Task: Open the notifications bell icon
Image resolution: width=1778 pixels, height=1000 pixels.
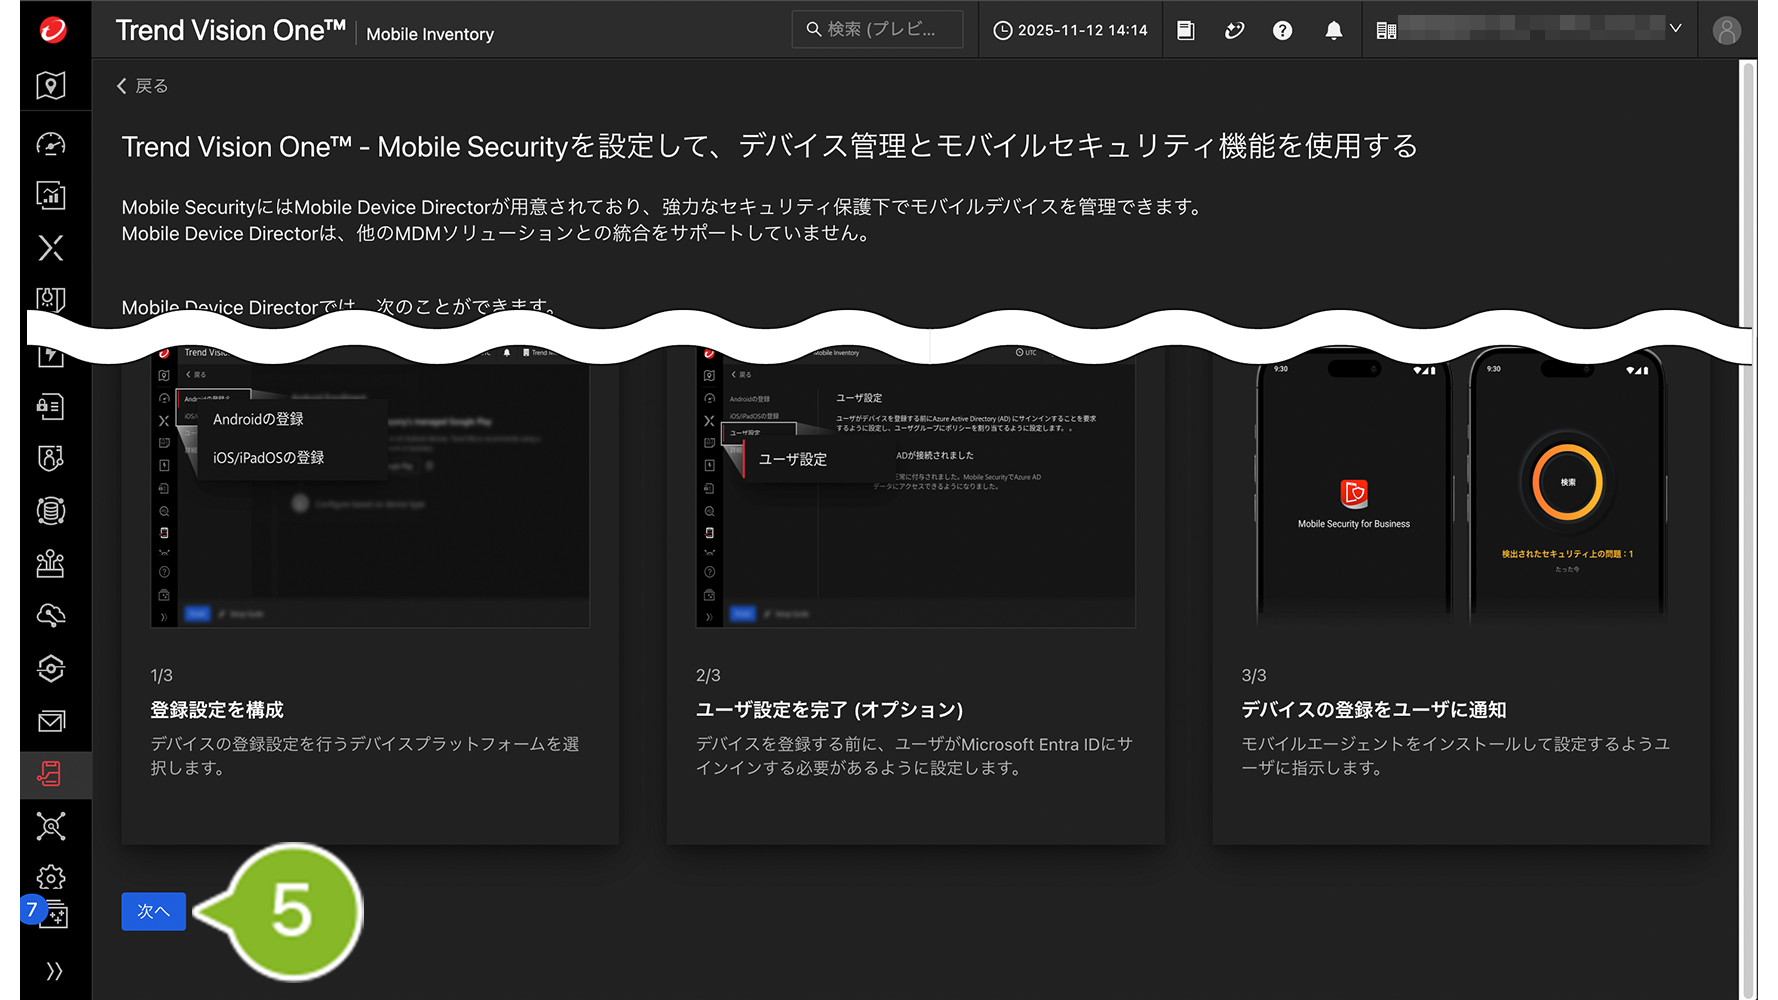Action: (x=1333, y=31)
